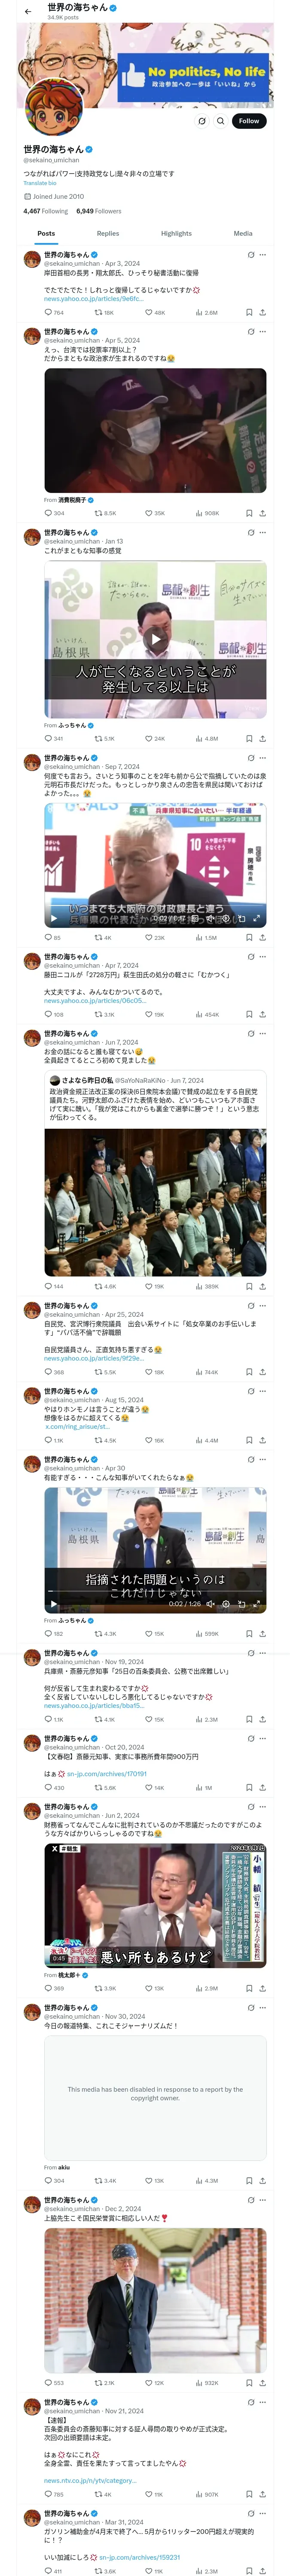
Task: Open the three-dot More menu on the Apr 25, 2024 post
Action: pyautogui.click(x=263, y=1305)
